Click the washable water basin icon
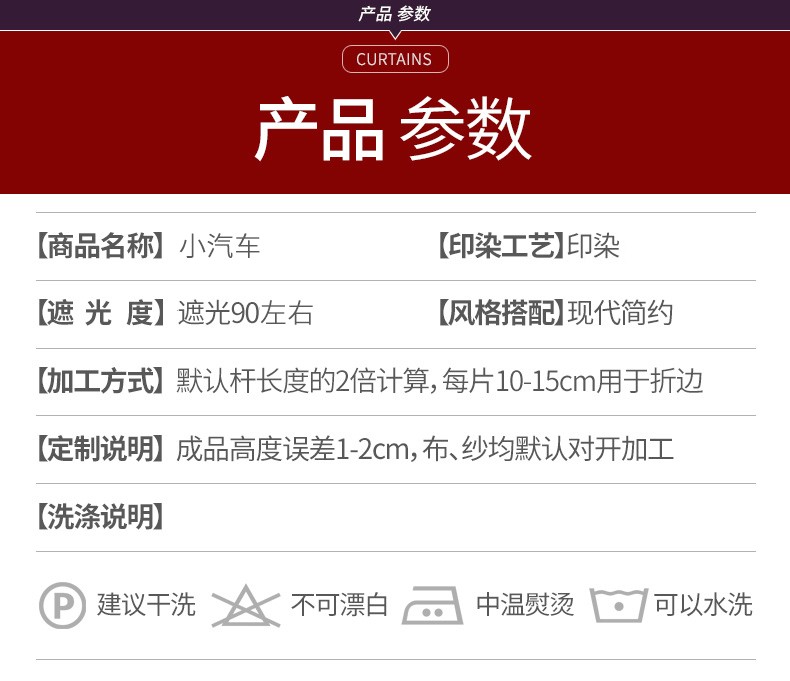Screen dimensions: 790x681 pyautogui.click(x=619, y=605)
